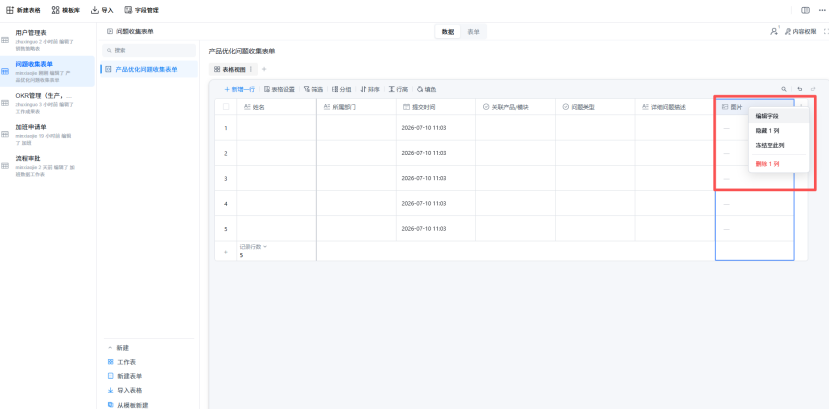The width and height of the screenshot is (830, 409).
Task: Click the 问题类型 column header
Action: coord(595,107)
